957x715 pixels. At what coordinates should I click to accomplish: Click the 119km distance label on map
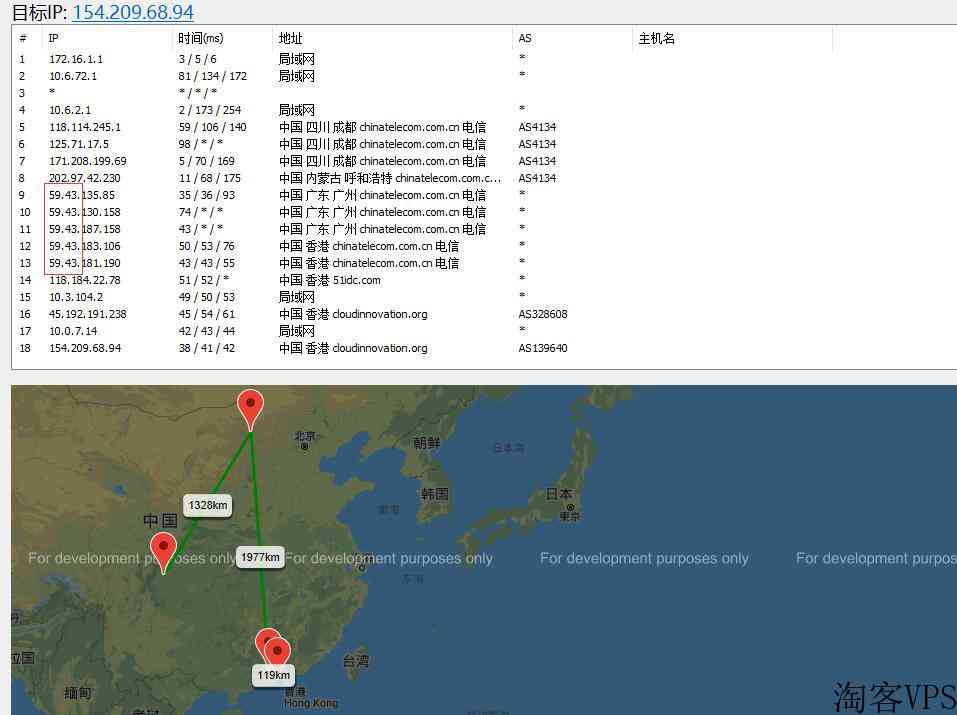coord(273,675)
